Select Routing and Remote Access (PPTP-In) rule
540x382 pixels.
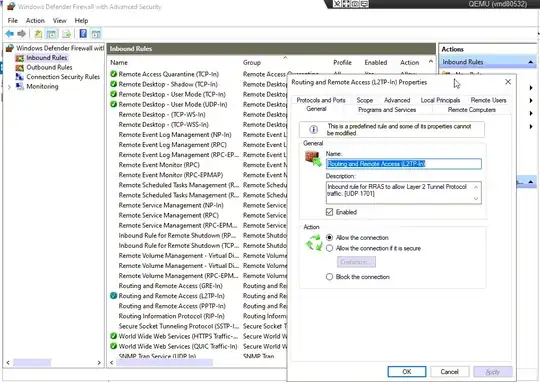(x=172, y=306)
